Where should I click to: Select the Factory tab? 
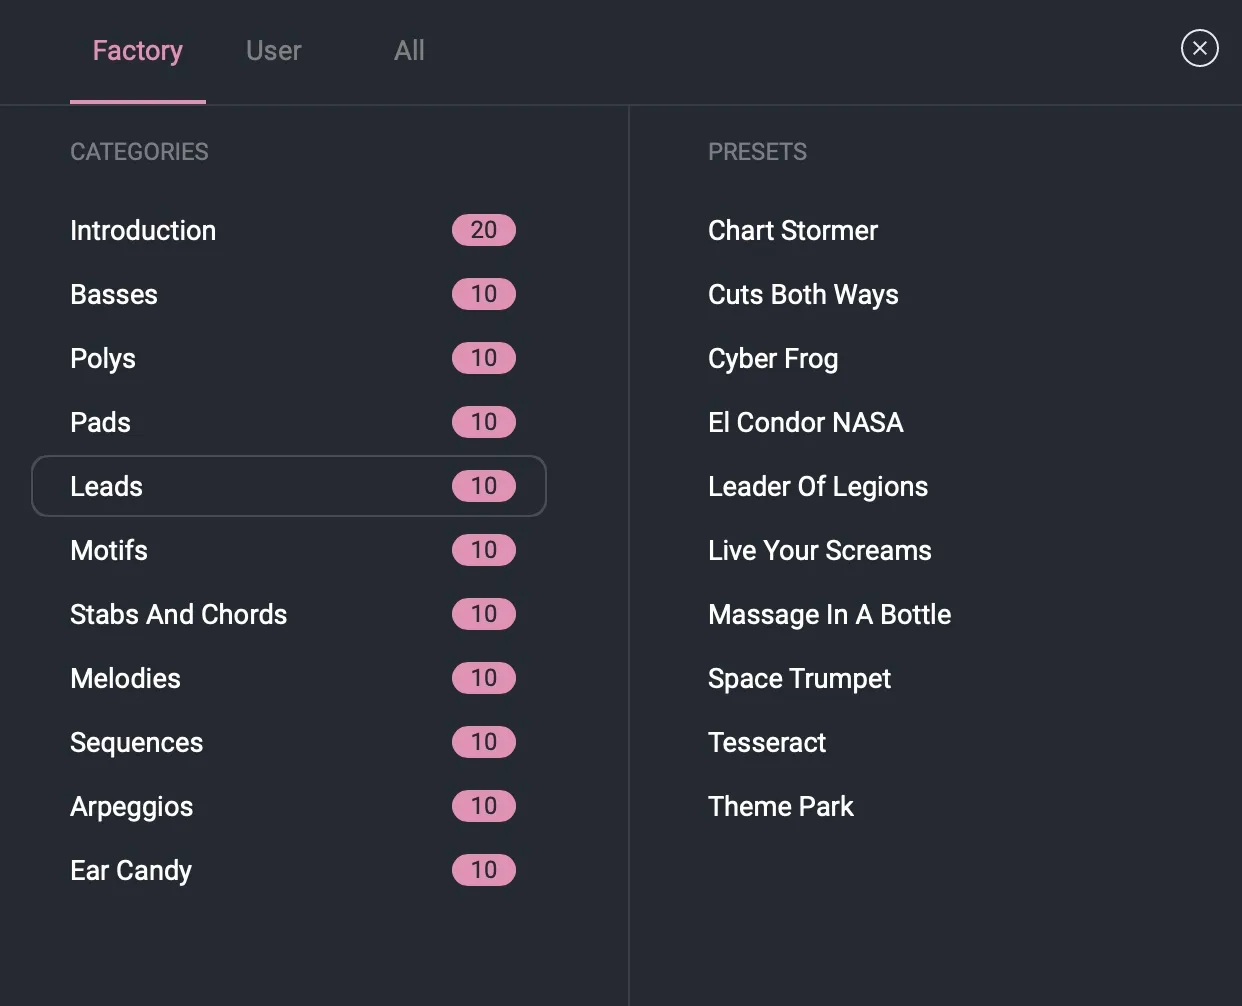tap(138, 51)
